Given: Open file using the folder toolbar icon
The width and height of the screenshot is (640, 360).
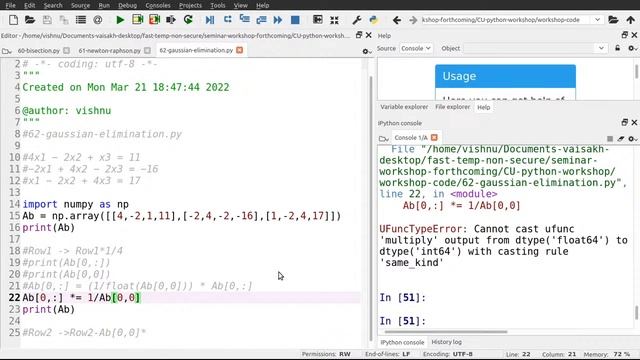Looking at the screenshot, I should [x=30, y=20].
